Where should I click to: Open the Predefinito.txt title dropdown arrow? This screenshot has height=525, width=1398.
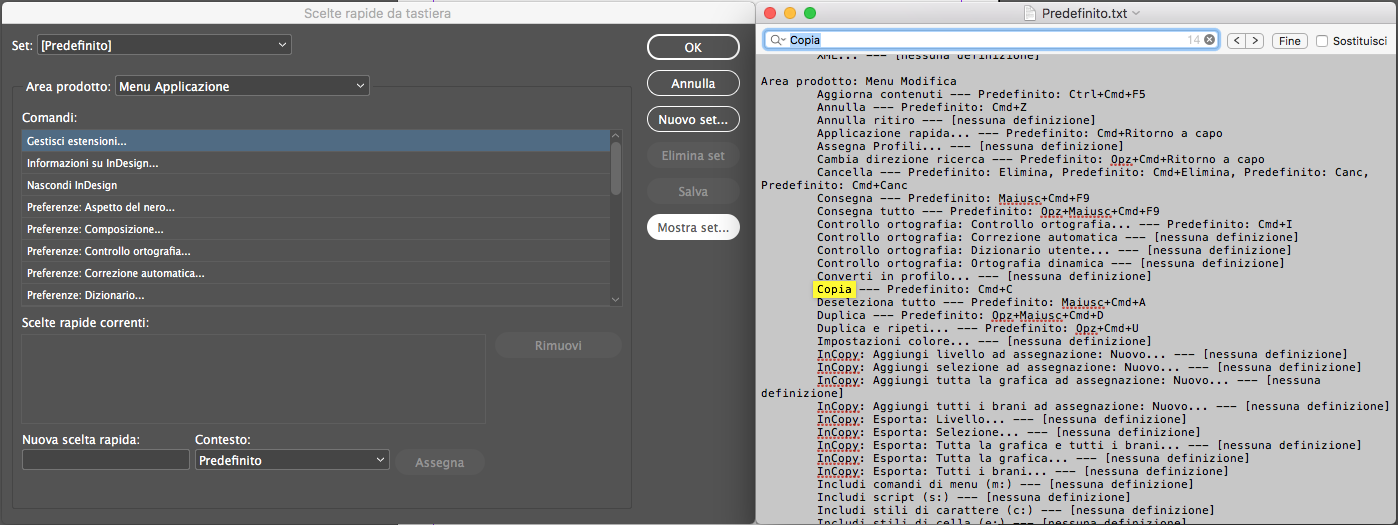[1136, 13]
